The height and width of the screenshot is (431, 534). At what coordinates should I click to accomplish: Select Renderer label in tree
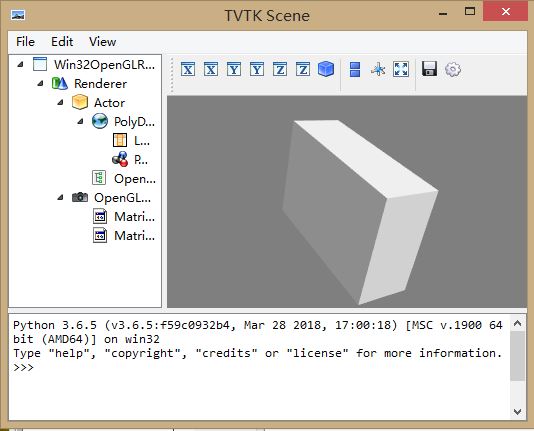tap(100, 84)
